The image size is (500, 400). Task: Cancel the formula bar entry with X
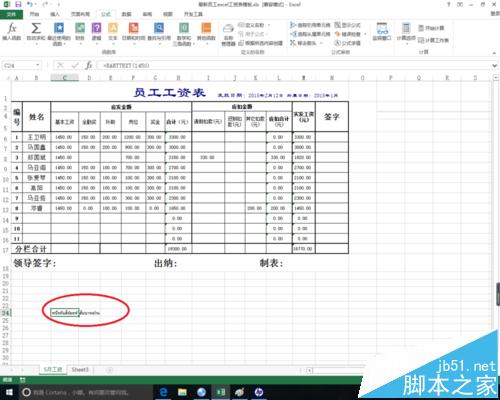[x=60, y=65]
